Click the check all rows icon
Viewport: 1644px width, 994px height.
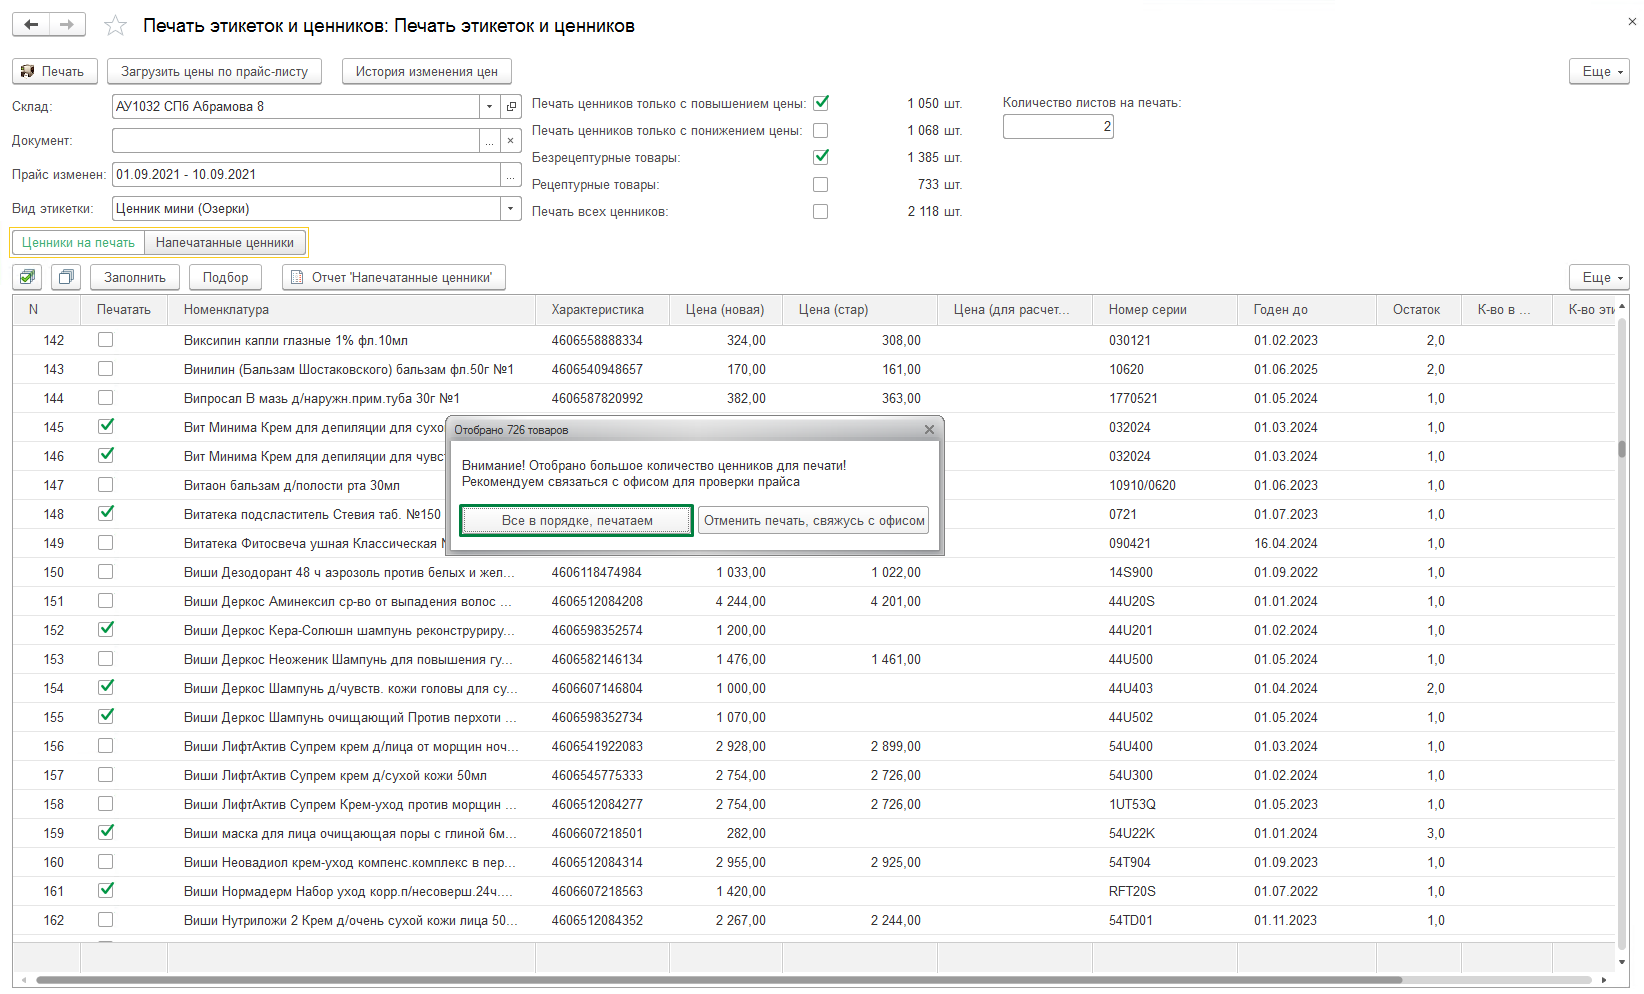[x=27, y=277]
